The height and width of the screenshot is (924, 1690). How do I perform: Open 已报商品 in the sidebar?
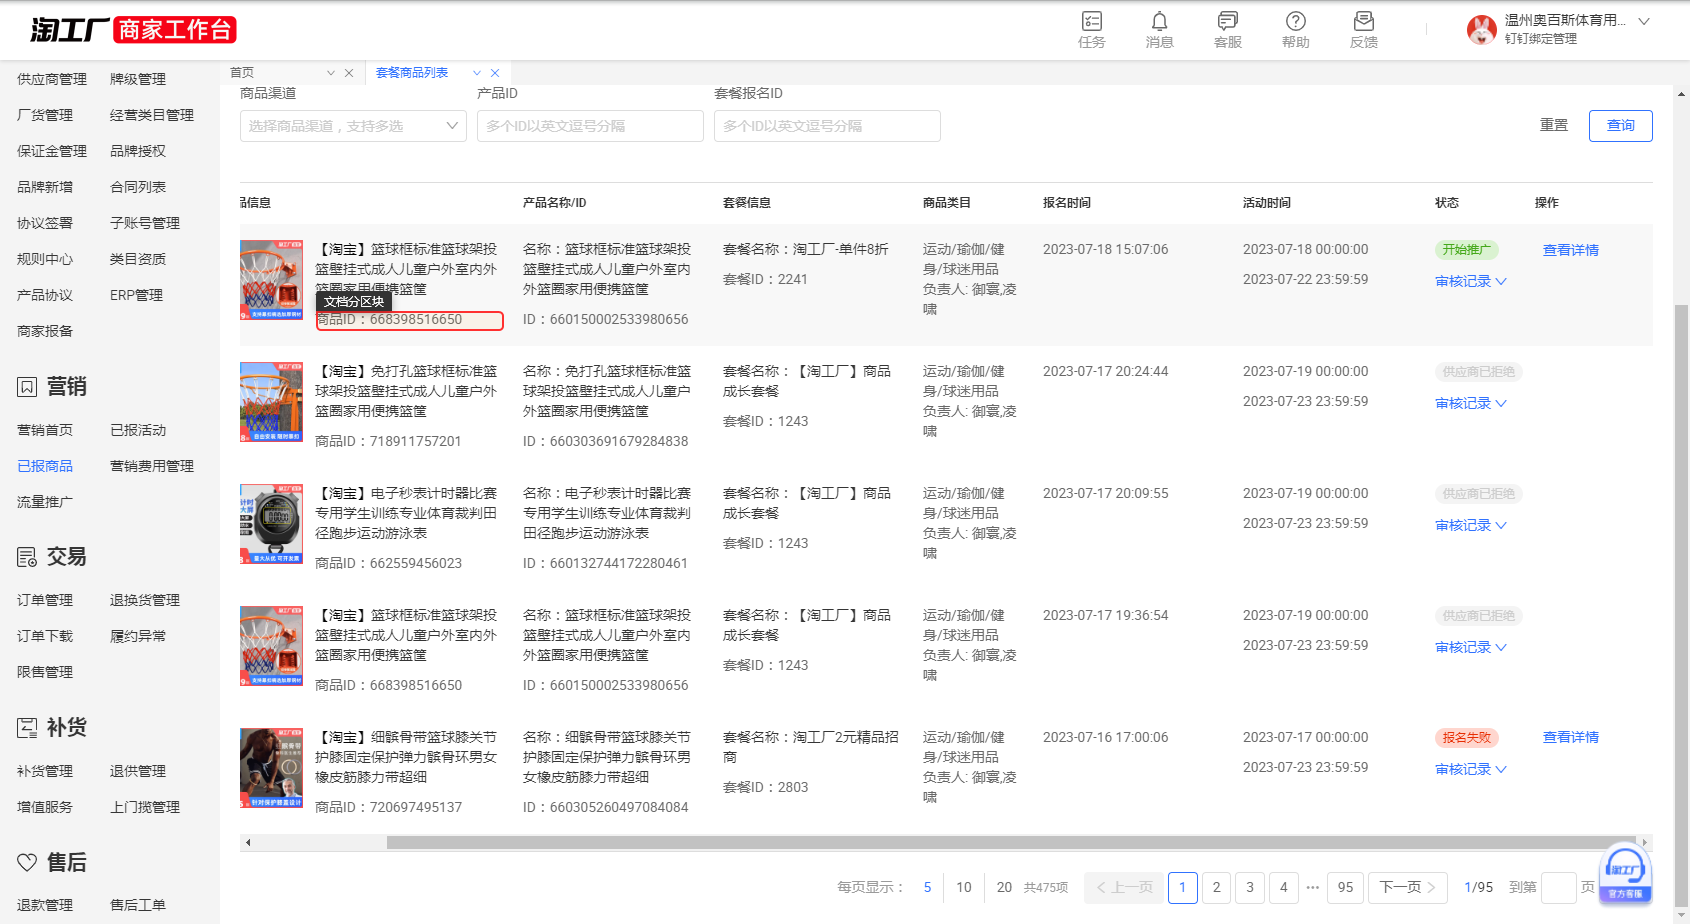coord(45,466)
